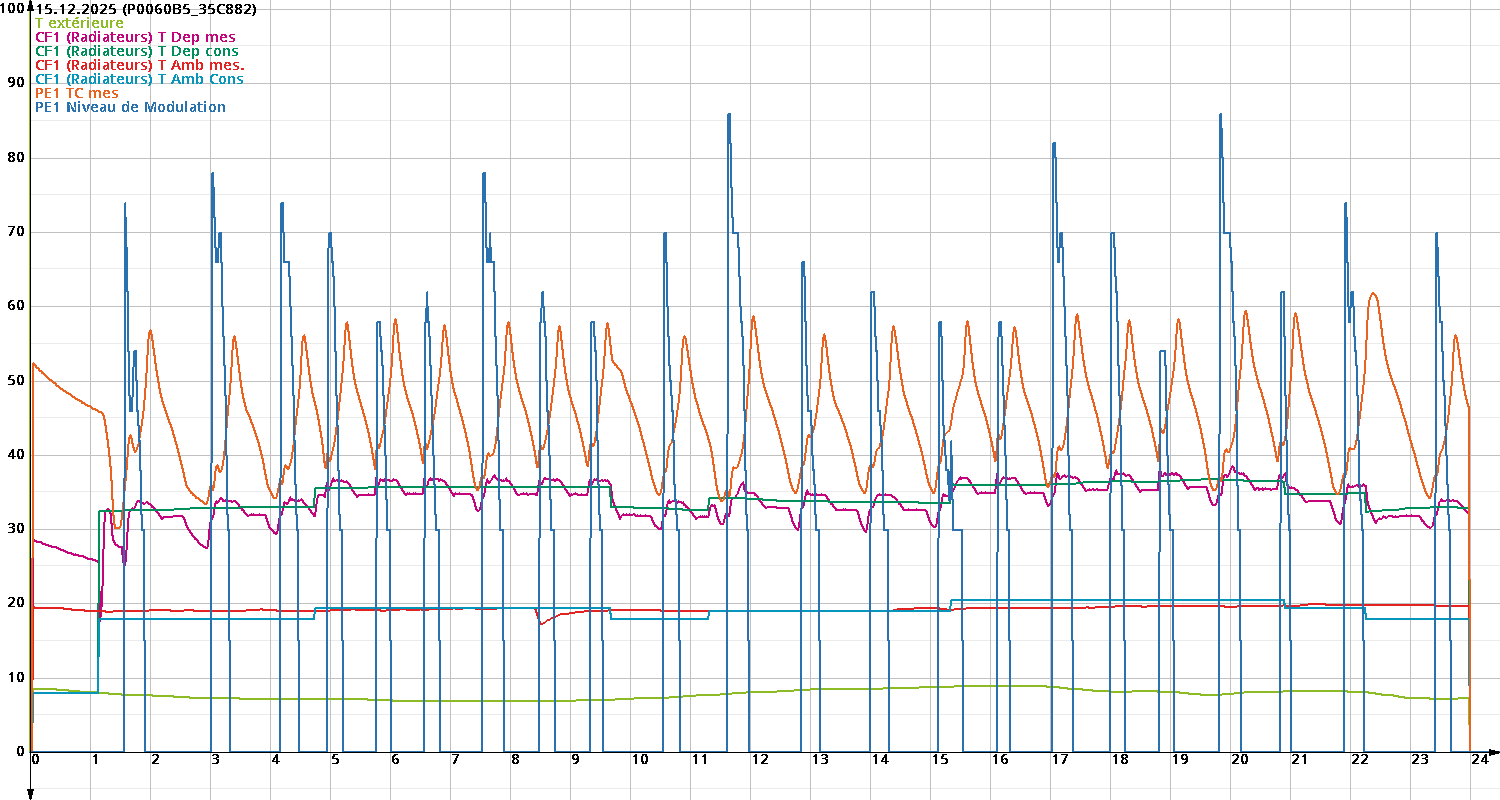The image size is (1500, 800).
Task: Click the X-axis hour label 18
Action: coord(1120,760)
